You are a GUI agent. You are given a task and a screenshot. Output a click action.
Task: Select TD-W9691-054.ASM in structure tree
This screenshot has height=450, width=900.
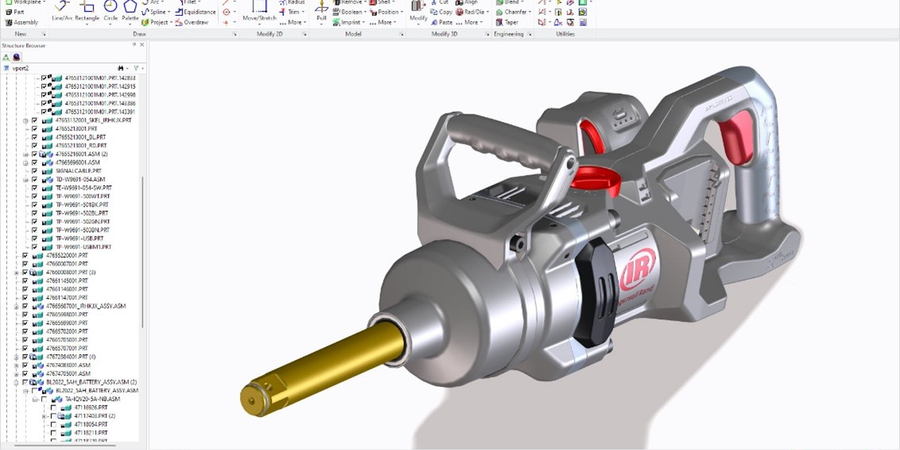[x=75, y=179]
